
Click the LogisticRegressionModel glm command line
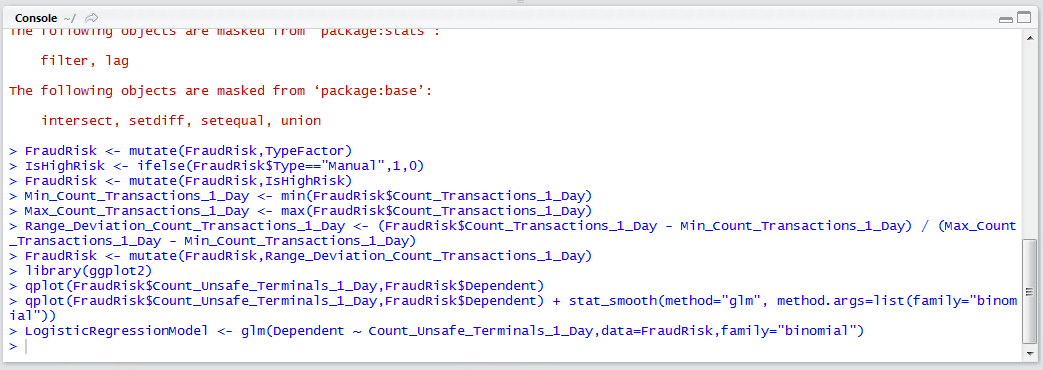tap(436, 331)
